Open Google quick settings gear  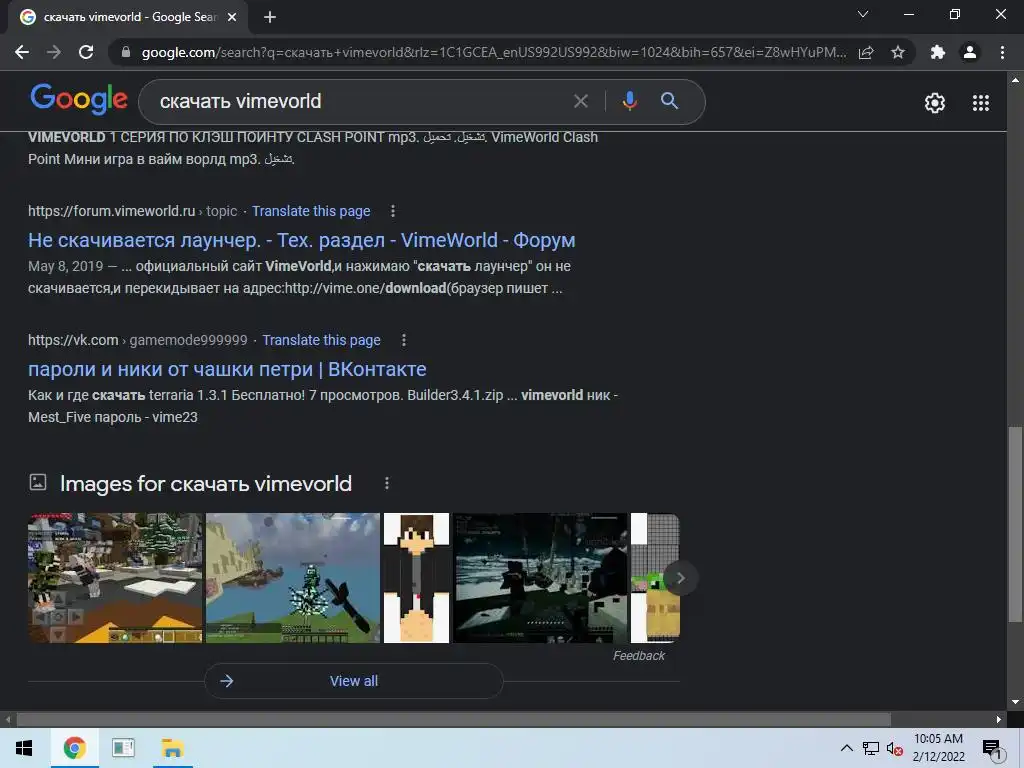coord(935,103)
